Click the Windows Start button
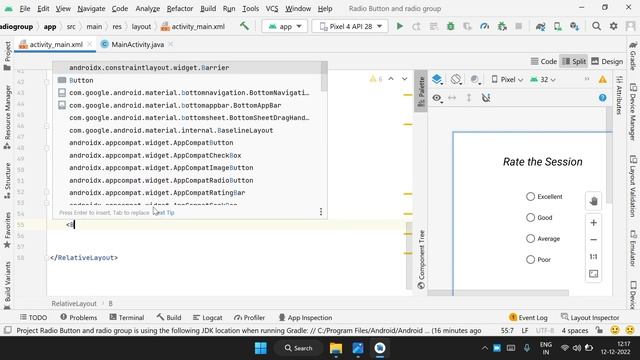 [260, 348]
